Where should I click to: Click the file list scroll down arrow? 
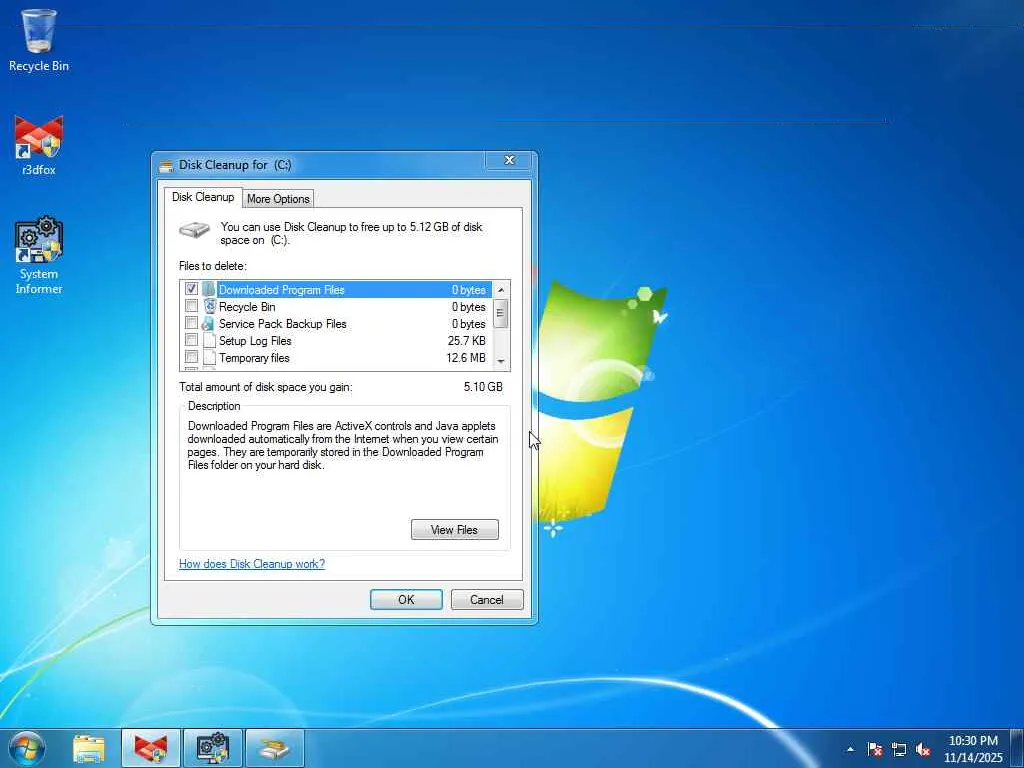pyautogui.click(x=501, y=361)
